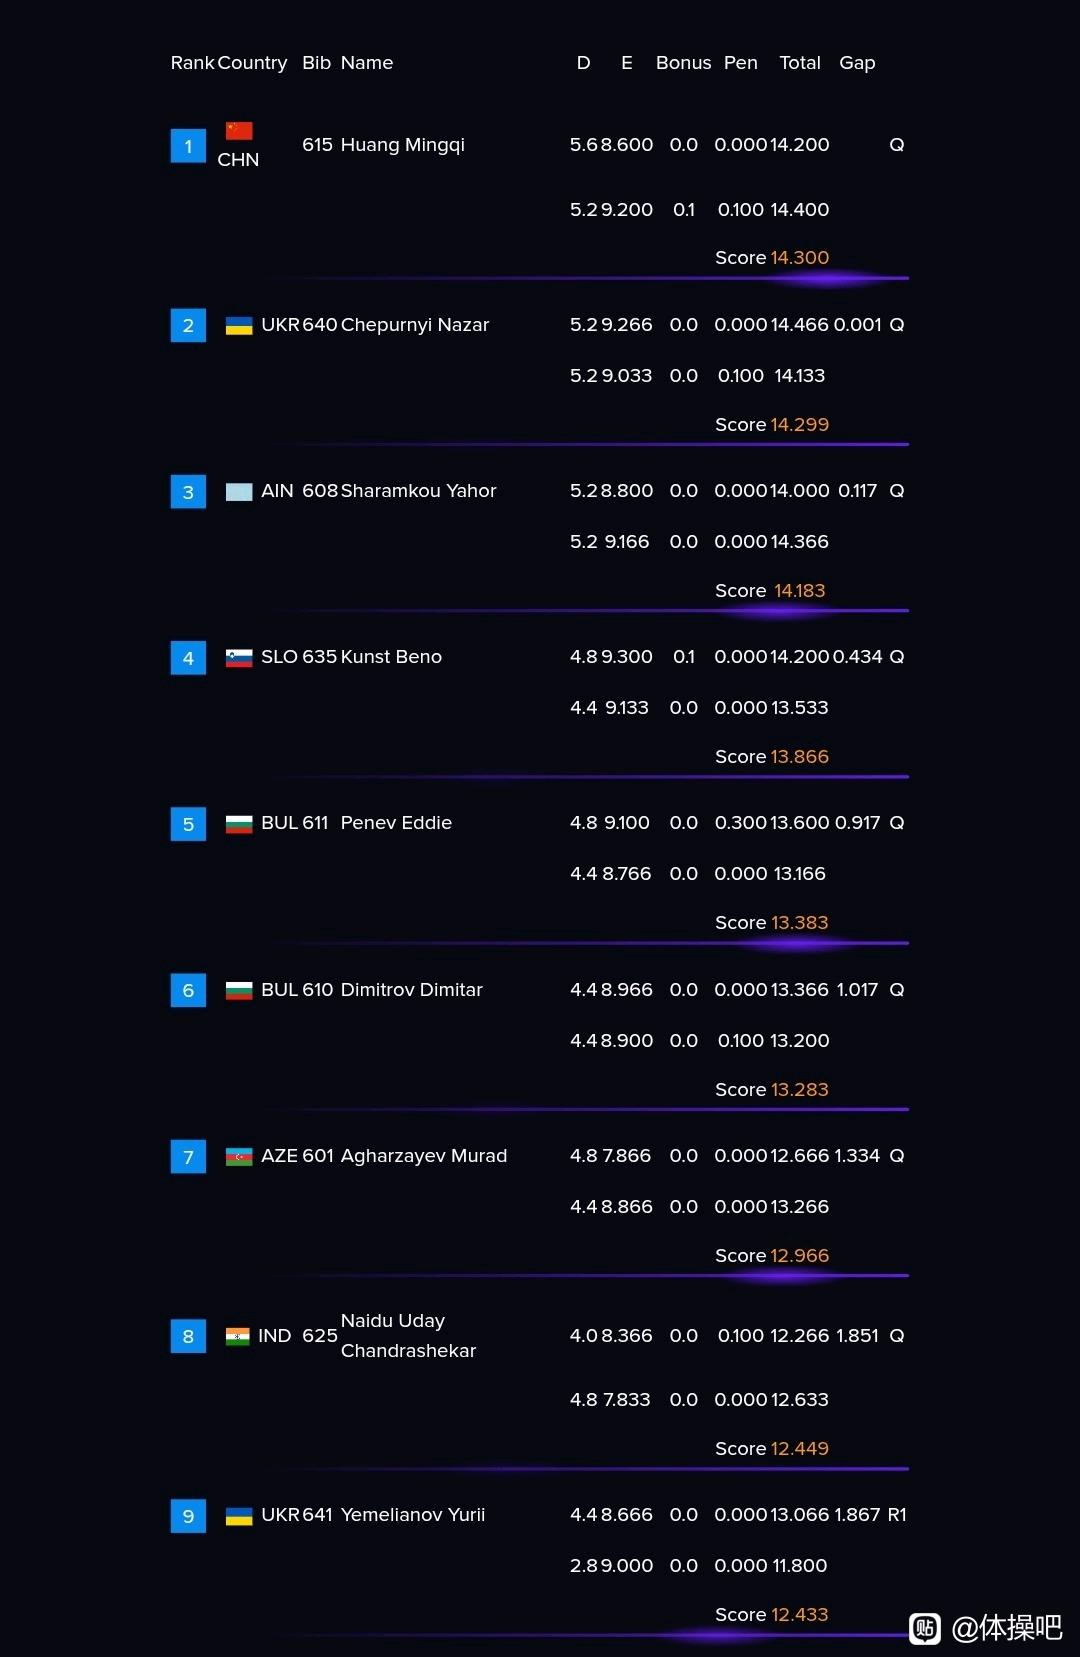Click the orange score 14.300

click(800, 258)
